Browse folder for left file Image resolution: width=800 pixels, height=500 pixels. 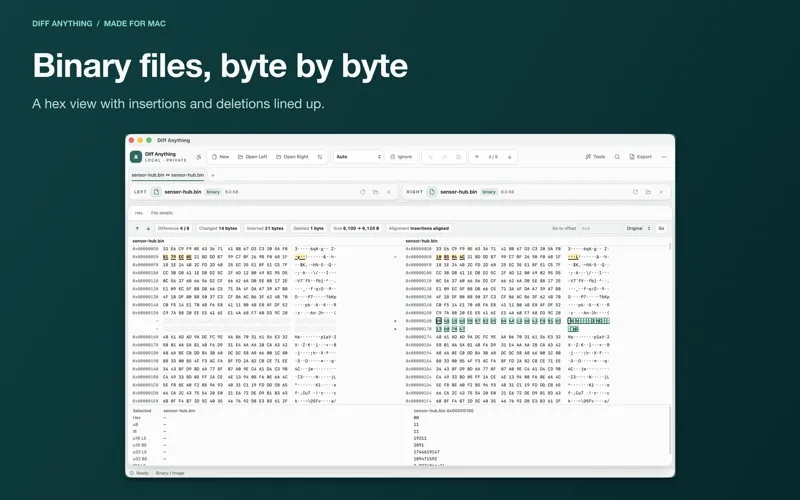376,192
